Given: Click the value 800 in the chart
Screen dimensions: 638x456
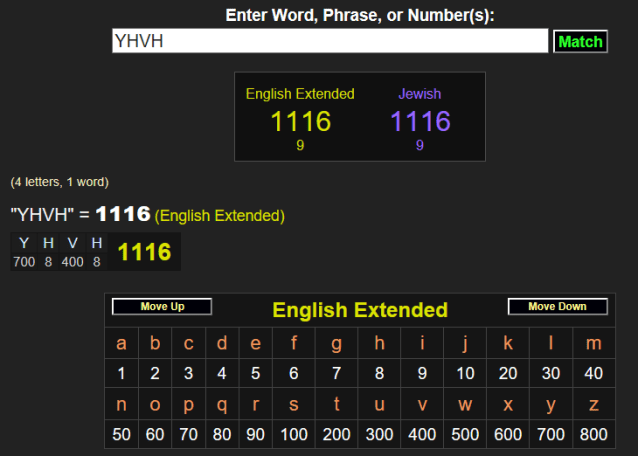Looking at the screenshot, I should point(594,434).
